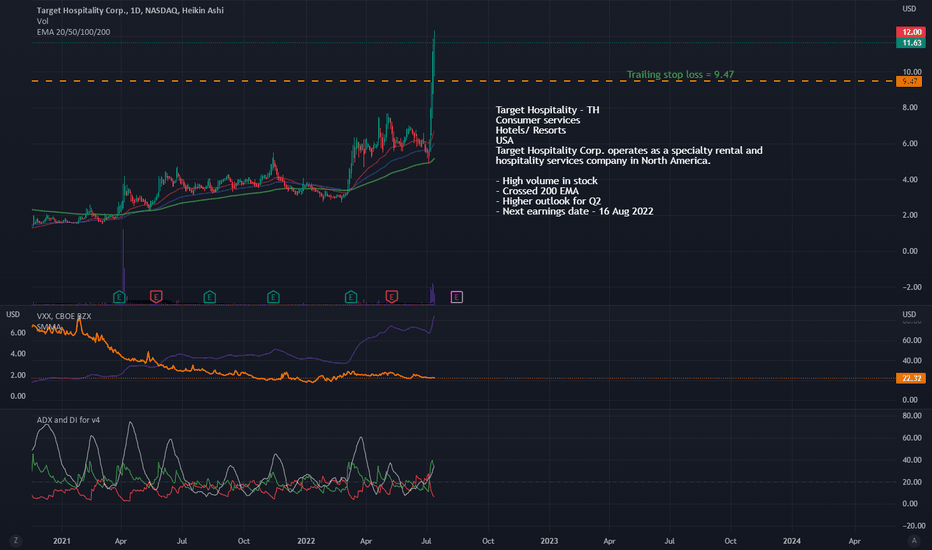Click the '- Crossed 200 EMA' note
This screenshot has height=550, width=932.
[537, 191]
